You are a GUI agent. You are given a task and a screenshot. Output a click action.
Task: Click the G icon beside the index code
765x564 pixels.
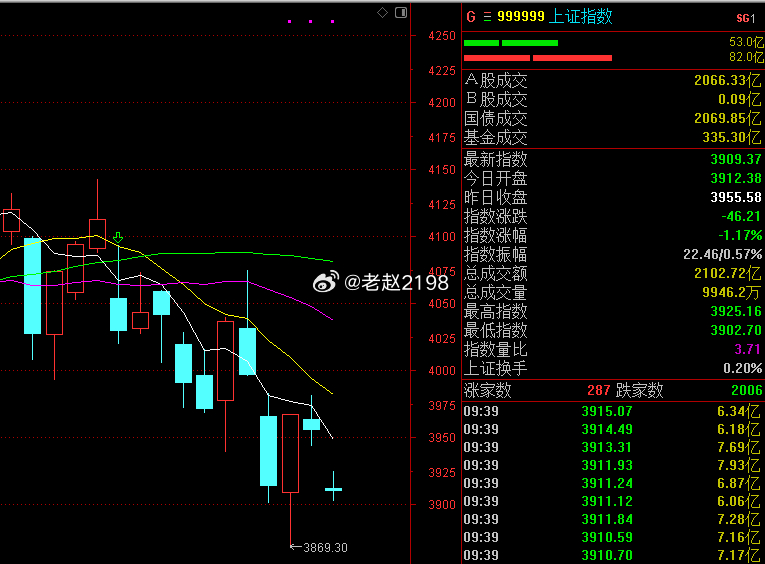coord(471,17)
